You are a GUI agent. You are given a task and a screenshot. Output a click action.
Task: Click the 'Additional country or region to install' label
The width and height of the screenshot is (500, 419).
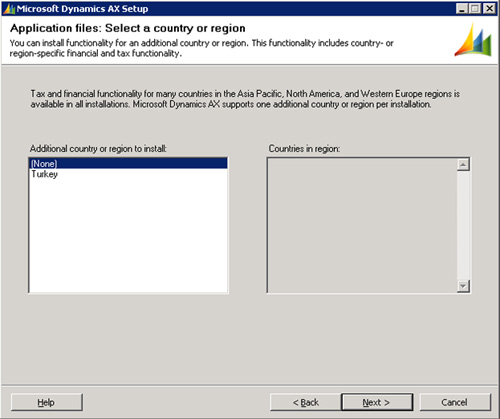tap(98, 149)
